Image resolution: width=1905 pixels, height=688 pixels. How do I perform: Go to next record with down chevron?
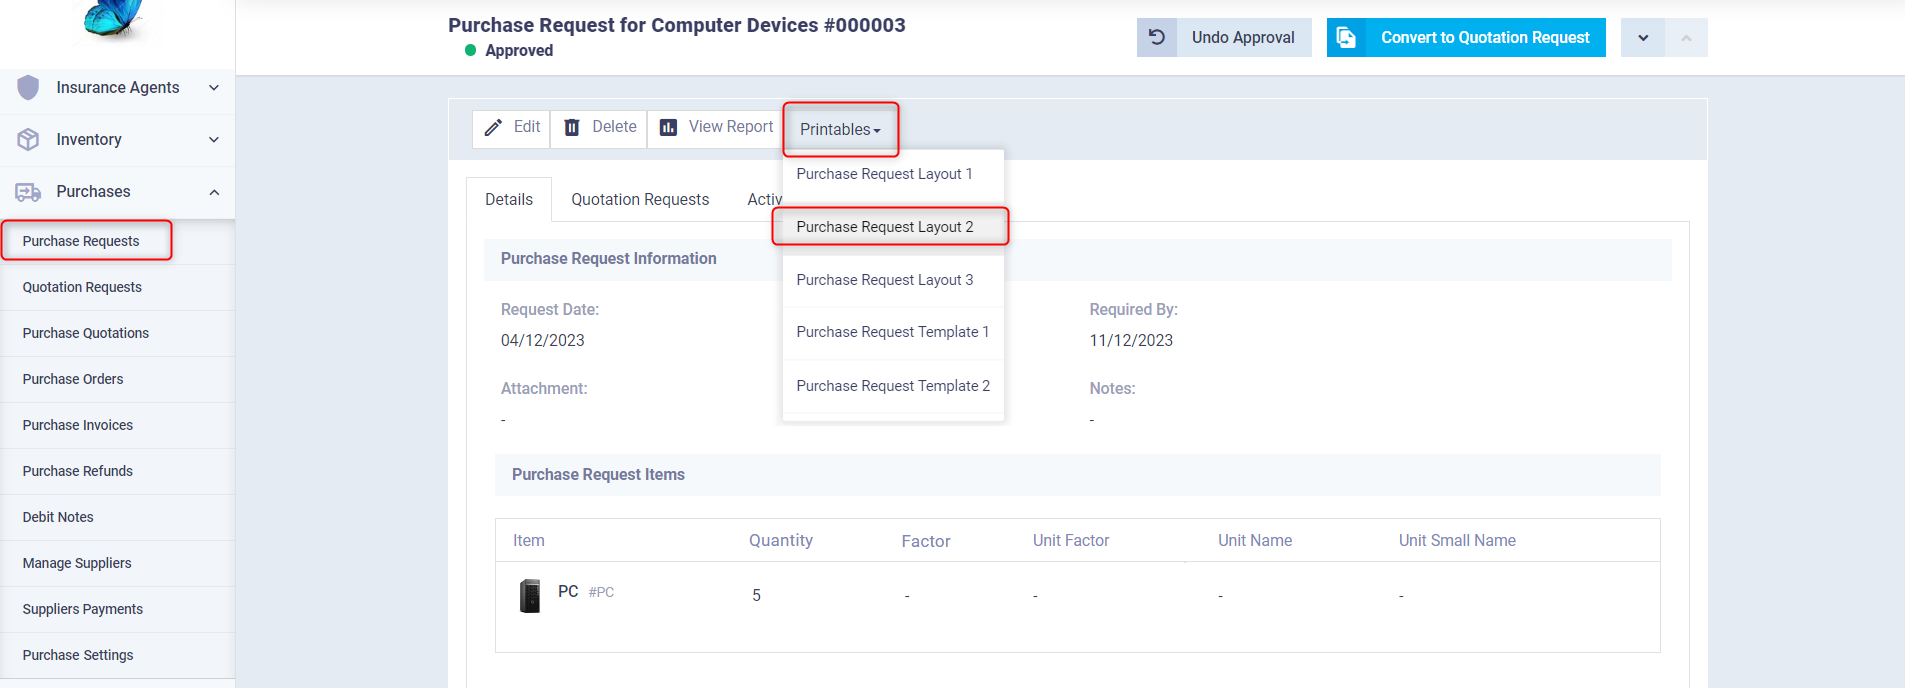1643,38
